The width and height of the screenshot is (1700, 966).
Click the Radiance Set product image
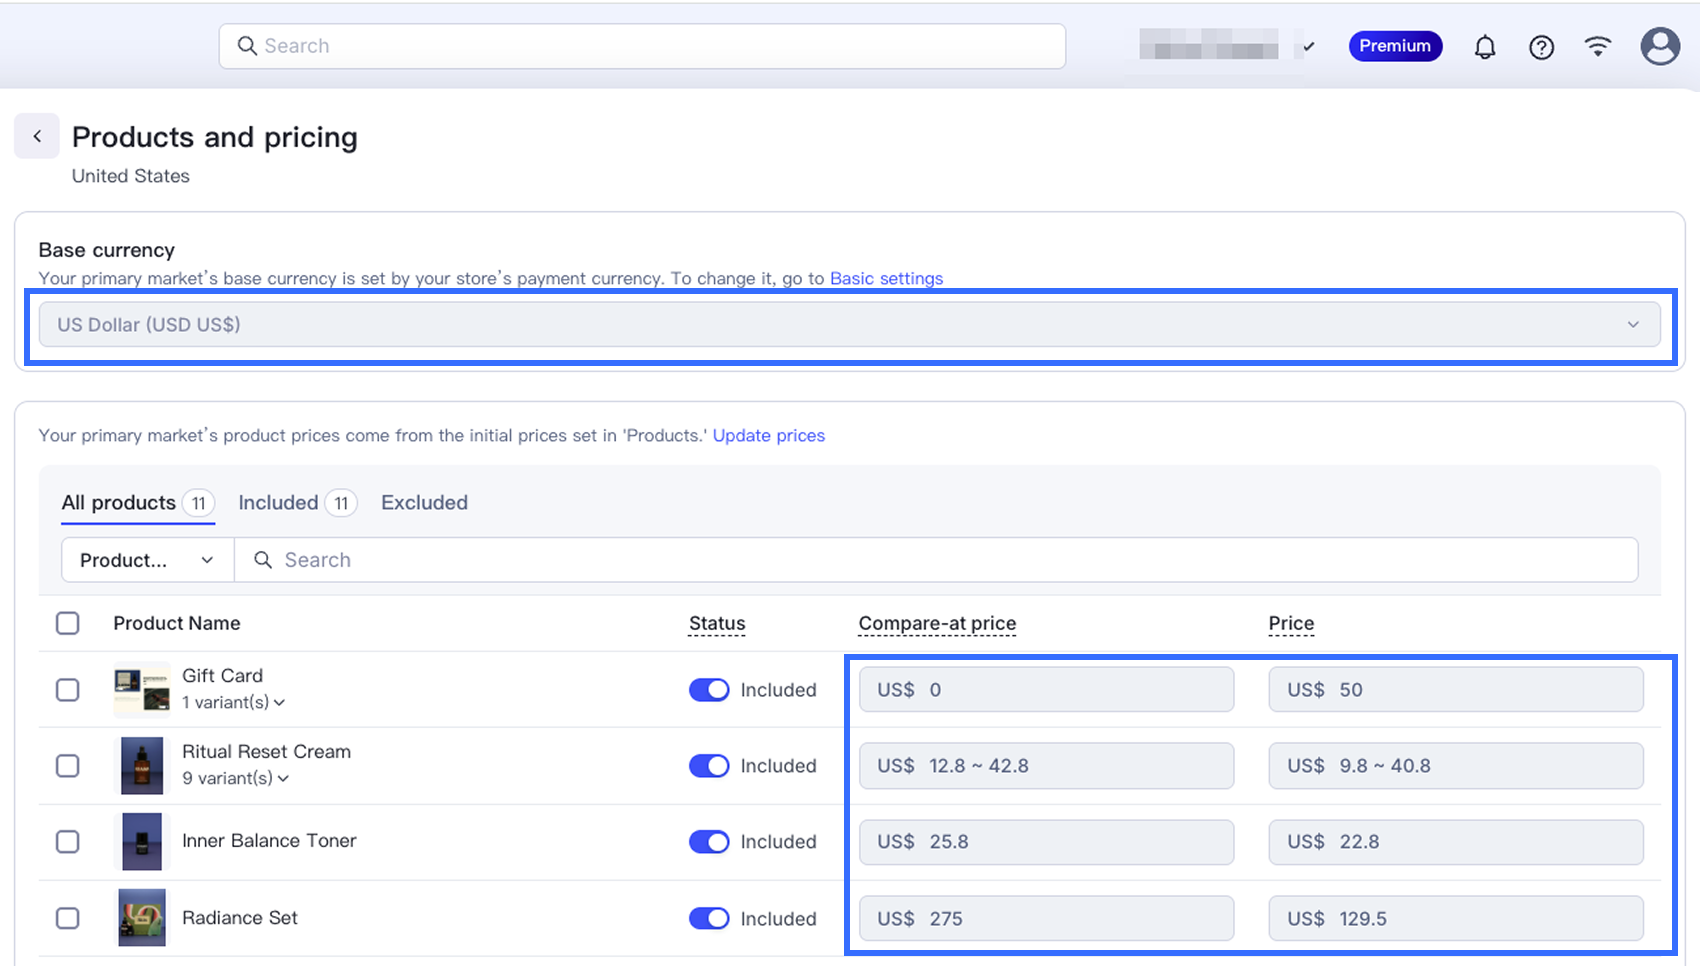click(142, 918)
